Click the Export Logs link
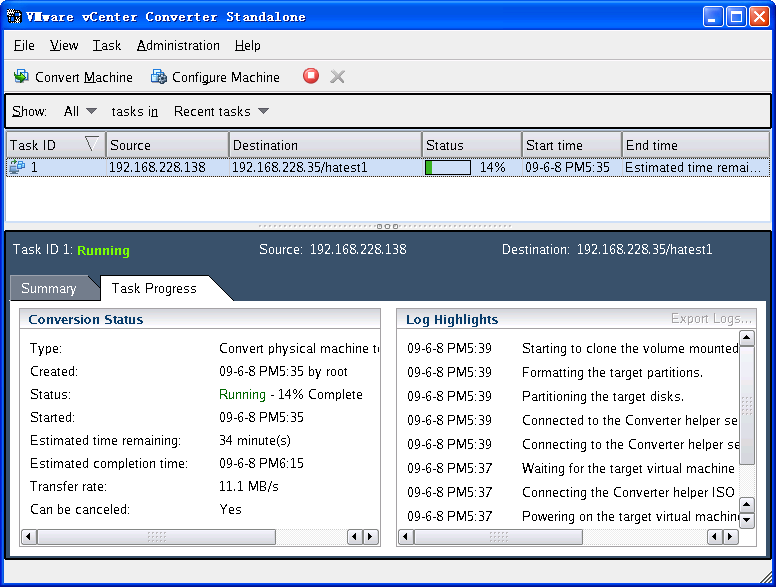 pyautogui.click(x=711, y=319)
